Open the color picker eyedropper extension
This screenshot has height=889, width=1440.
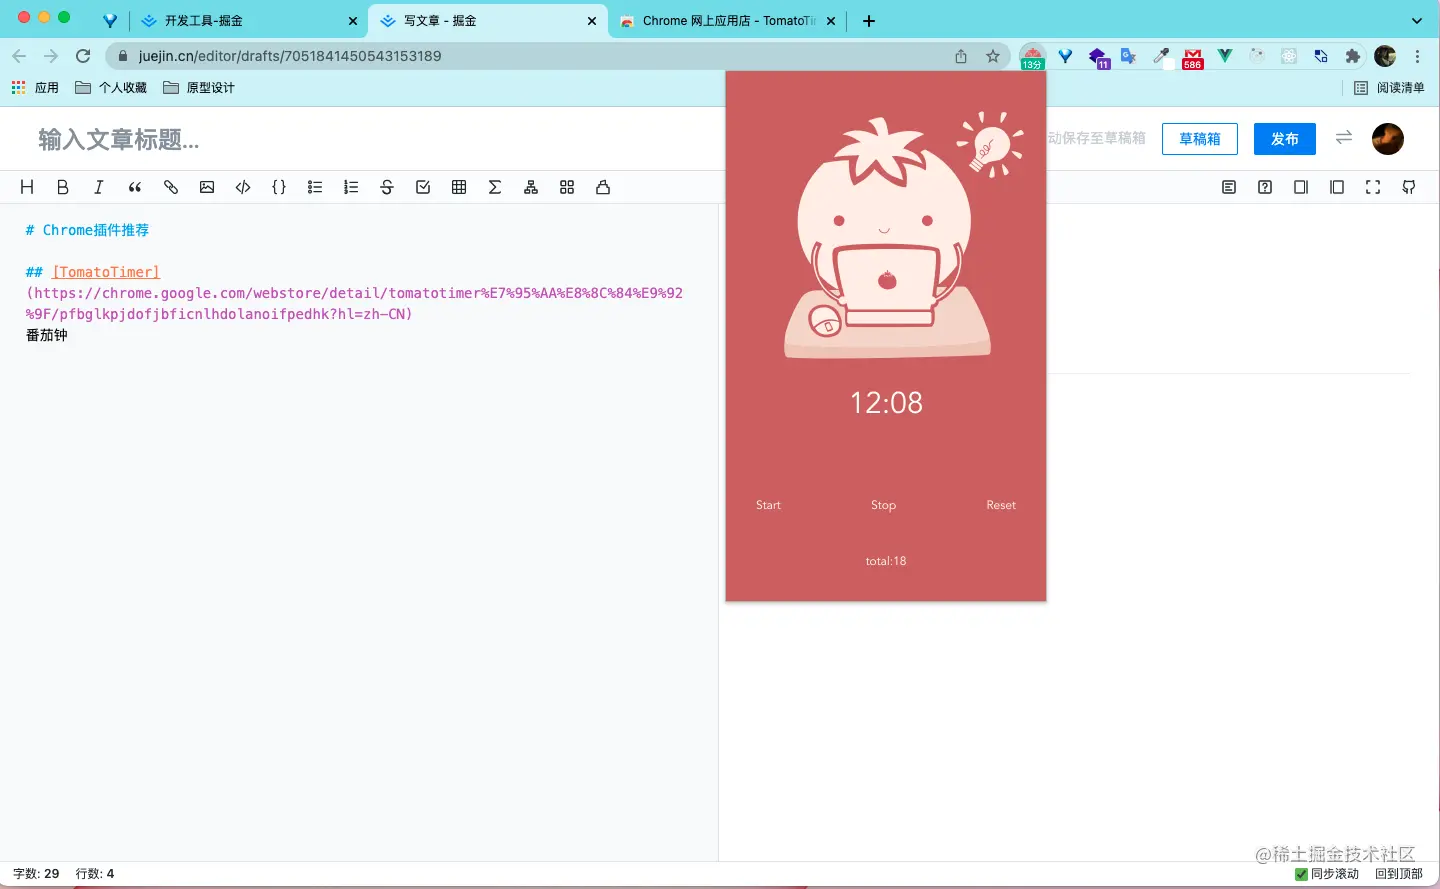[x=1161, y=56]
